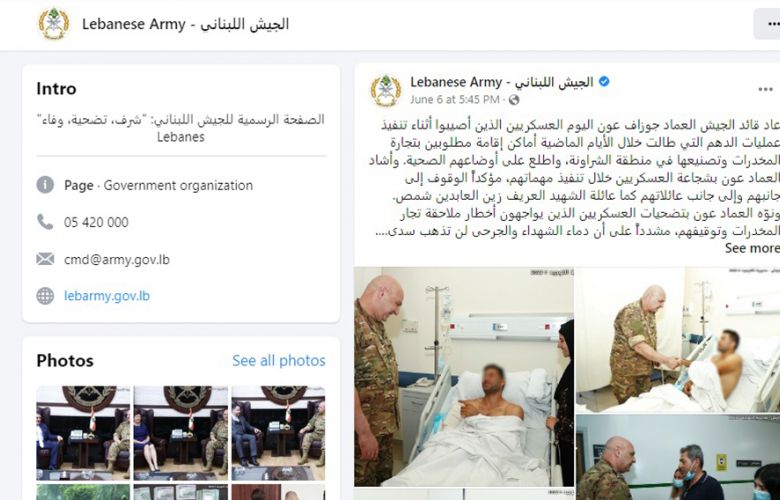Click the email envelope icon in Intro
Image resolution: width=780 pixels, height=500 pixels.
45,259
